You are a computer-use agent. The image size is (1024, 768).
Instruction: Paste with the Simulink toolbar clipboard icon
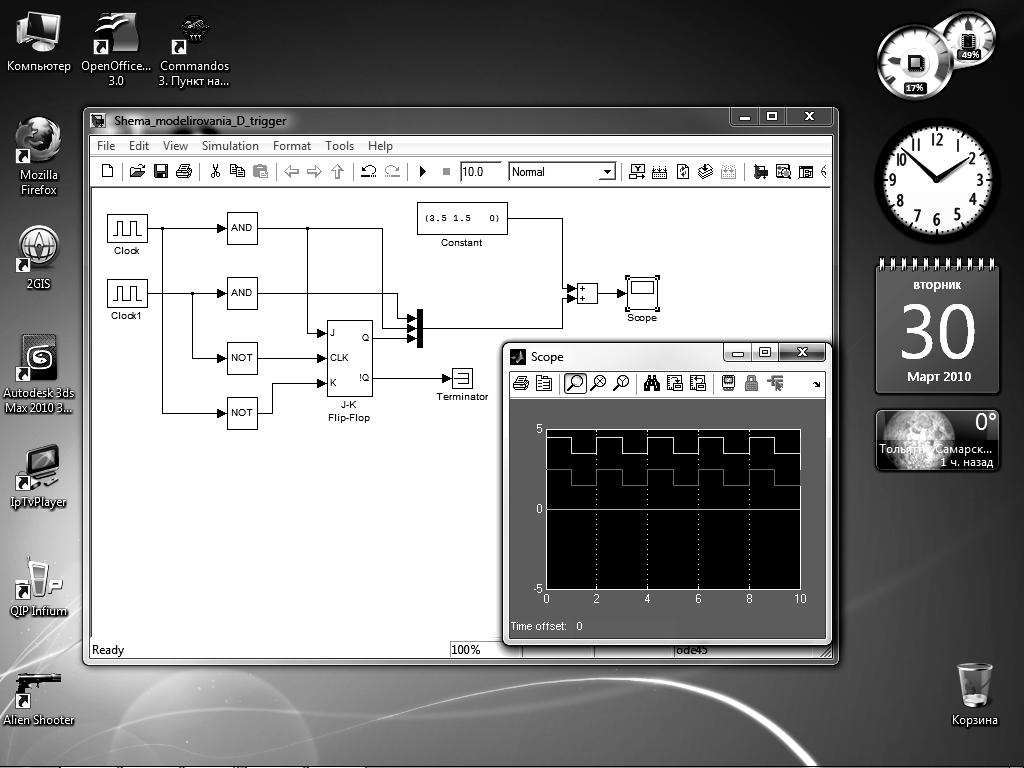click(x=261, y=172)
